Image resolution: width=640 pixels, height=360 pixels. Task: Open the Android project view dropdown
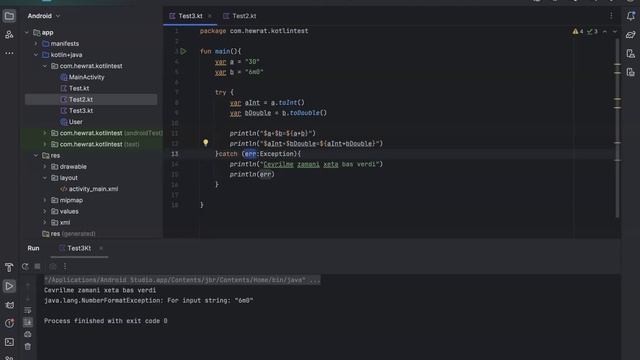click(x=44, y=16)
